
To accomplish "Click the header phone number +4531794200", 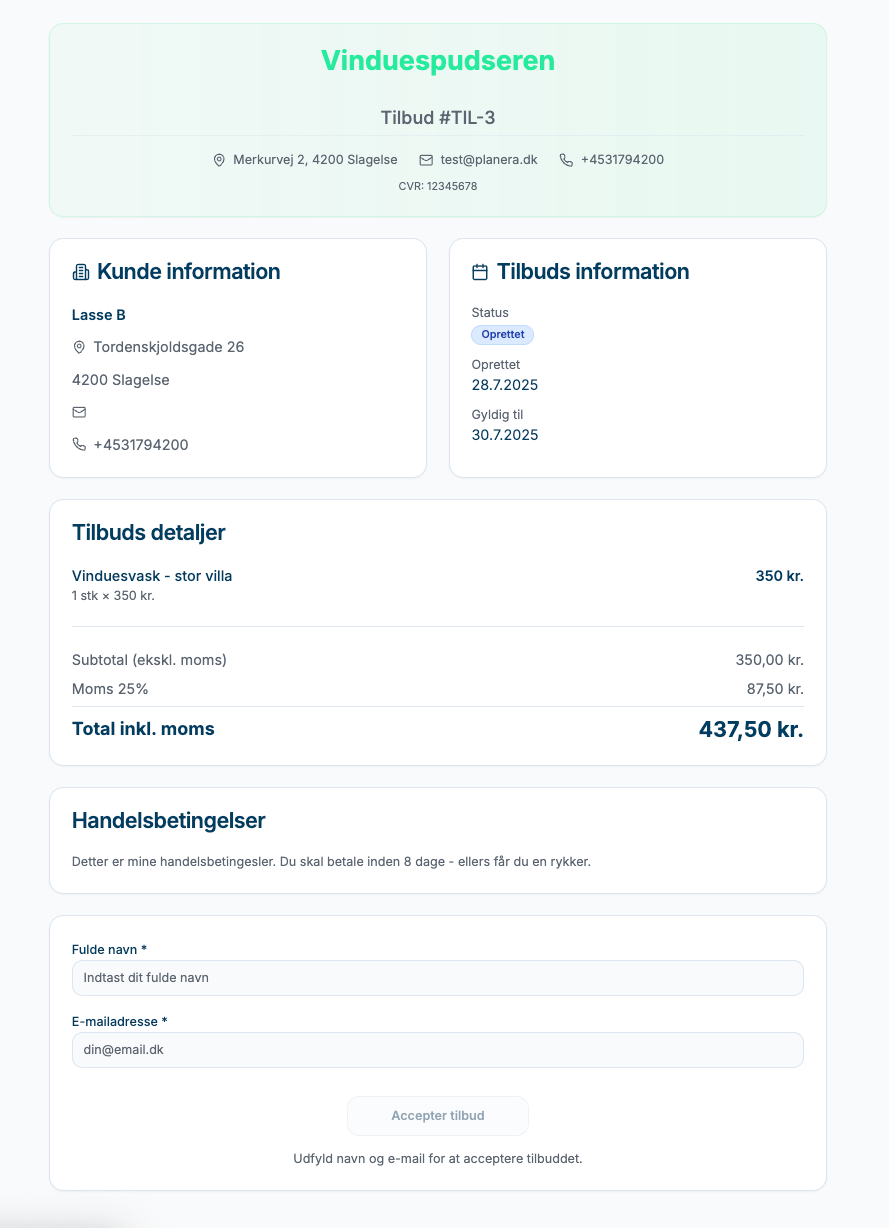I will [x=622, y=160].
